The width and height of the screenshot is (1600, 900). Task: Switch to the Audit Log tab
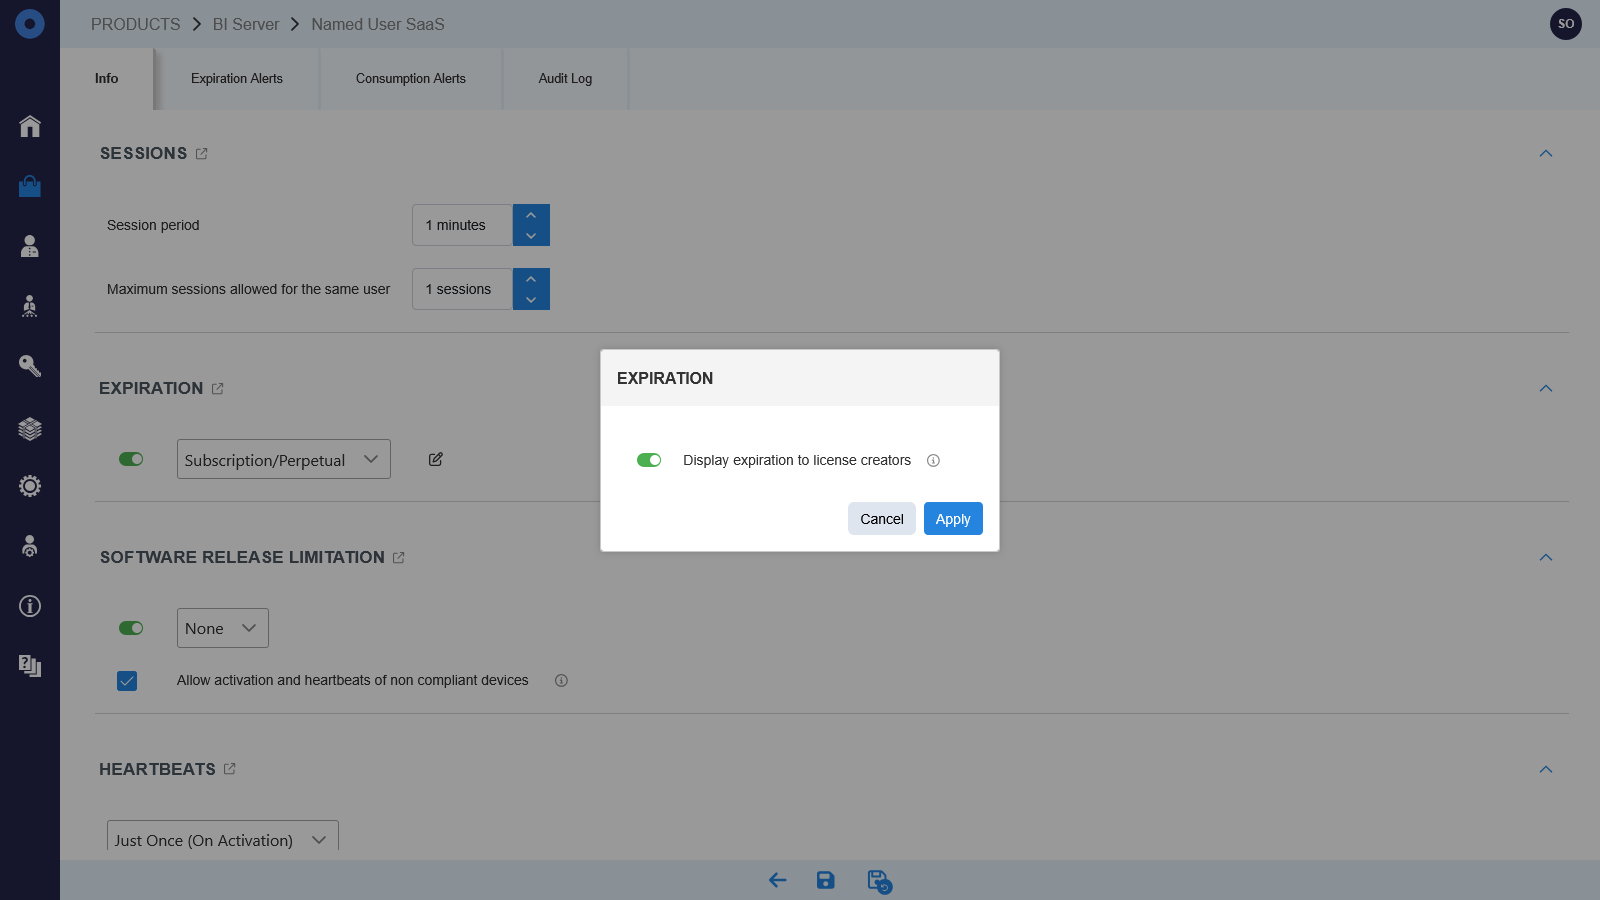[x=565, y=79]
